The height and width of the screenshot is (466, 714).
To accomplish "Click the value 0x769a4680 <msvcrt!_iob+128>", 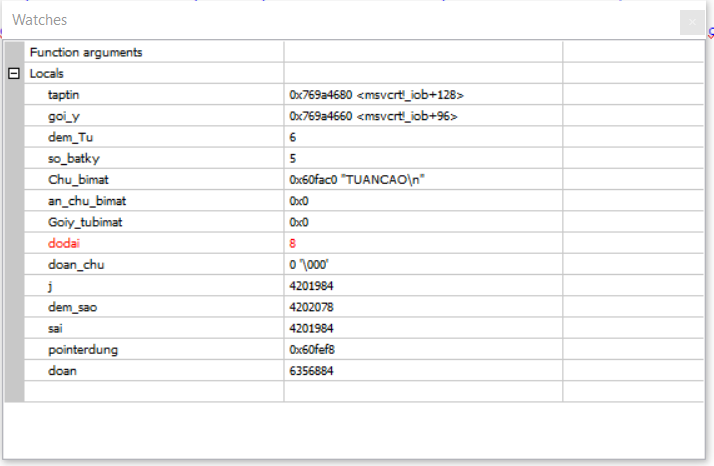I will tap(377, 95).
